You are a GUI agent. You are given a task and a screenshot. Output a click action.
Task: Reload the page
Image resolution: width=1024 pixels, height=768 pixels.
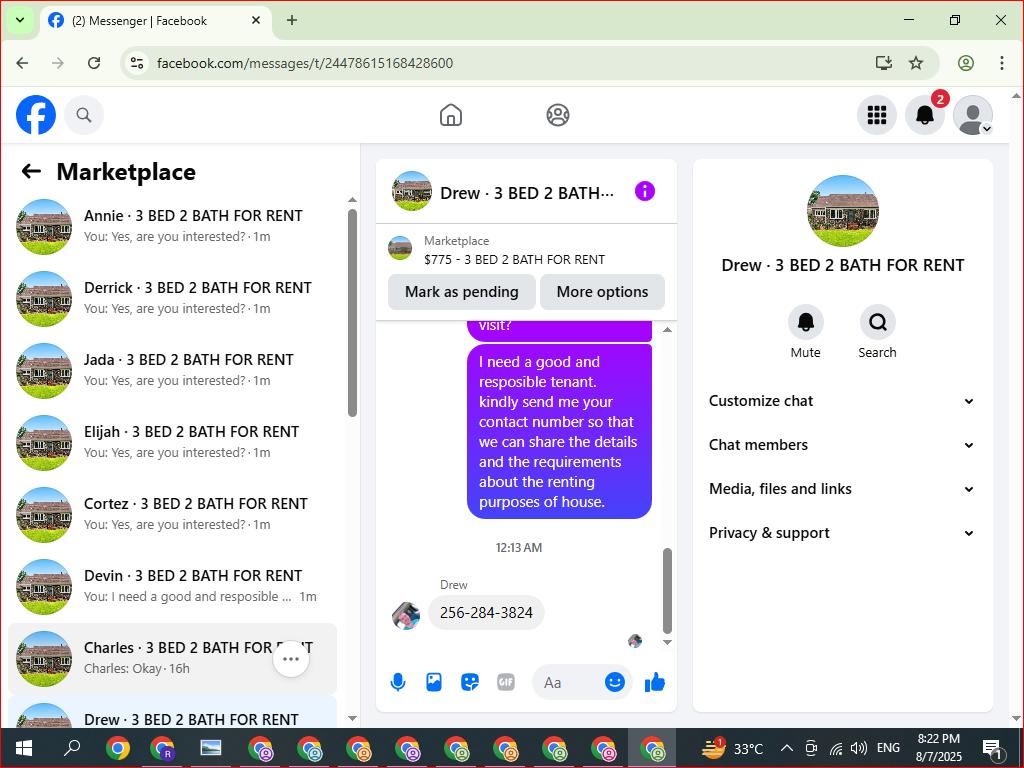coord(94,63)
